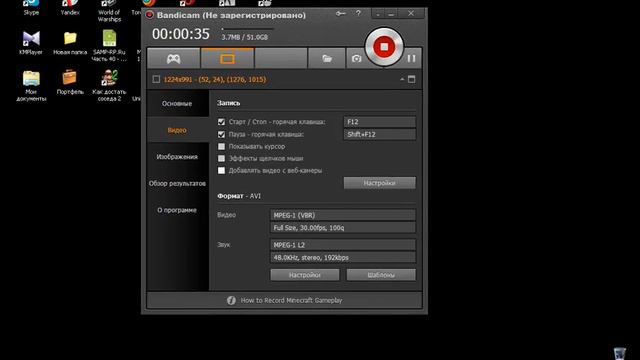Disable Старт / Стоп hotkey checkbox
This screenshot has width=640, height=360.
[221, 122]
